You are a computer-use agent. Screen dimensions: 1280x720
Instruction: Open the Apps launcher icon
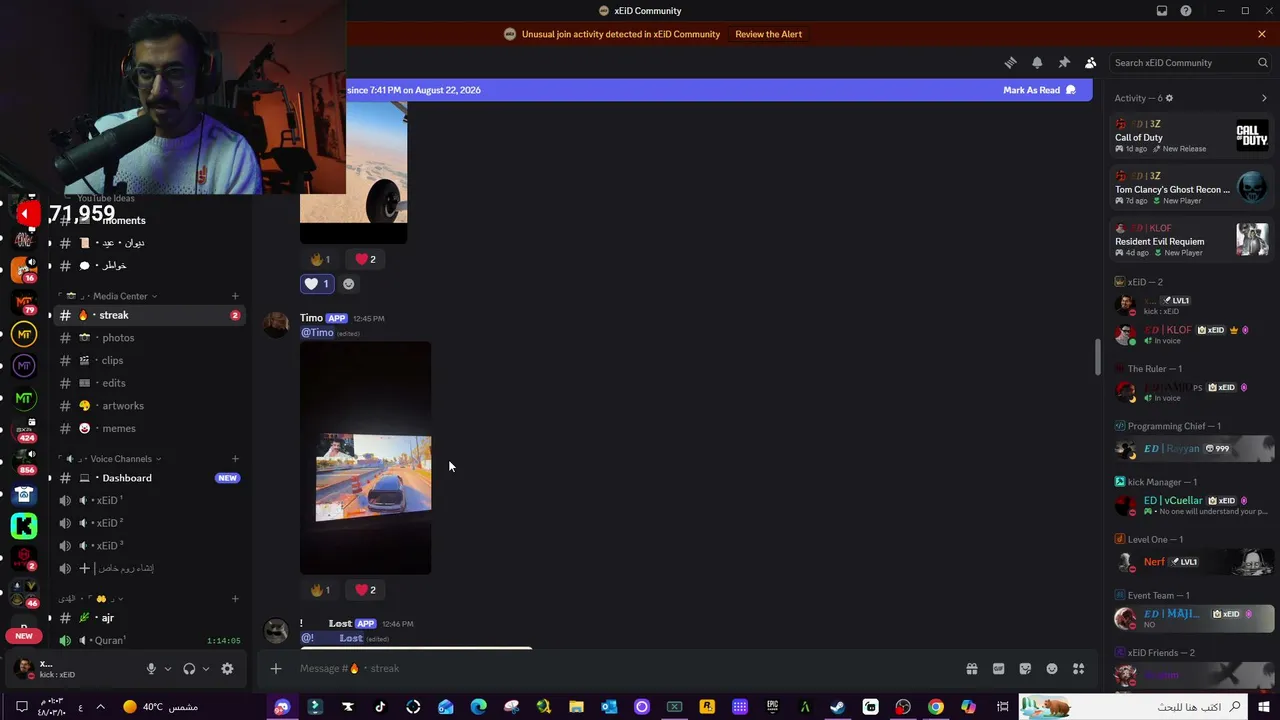coord(1078,669)
